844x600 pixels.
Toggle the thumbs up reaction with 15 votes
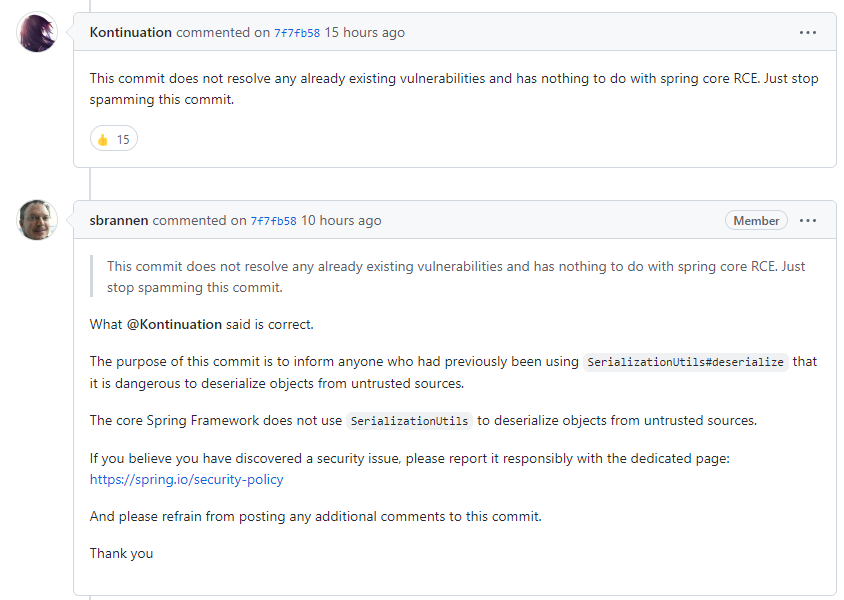(x=114, y=139)
